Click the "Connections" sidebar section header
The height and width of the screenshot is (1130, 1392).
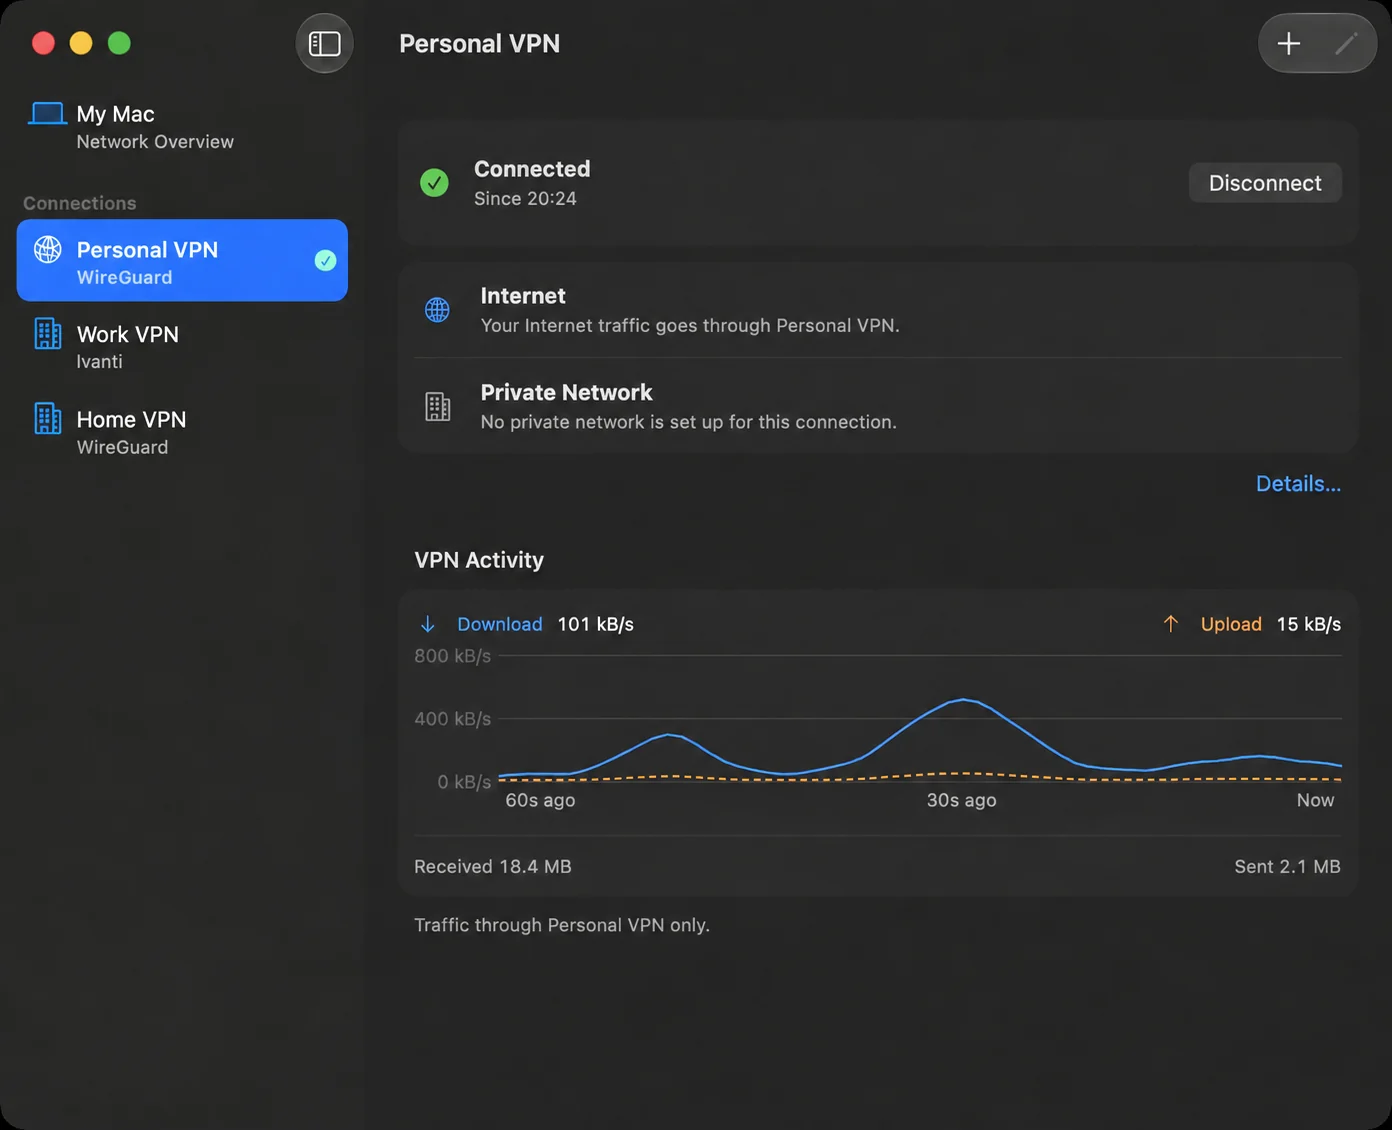[80, 203]
